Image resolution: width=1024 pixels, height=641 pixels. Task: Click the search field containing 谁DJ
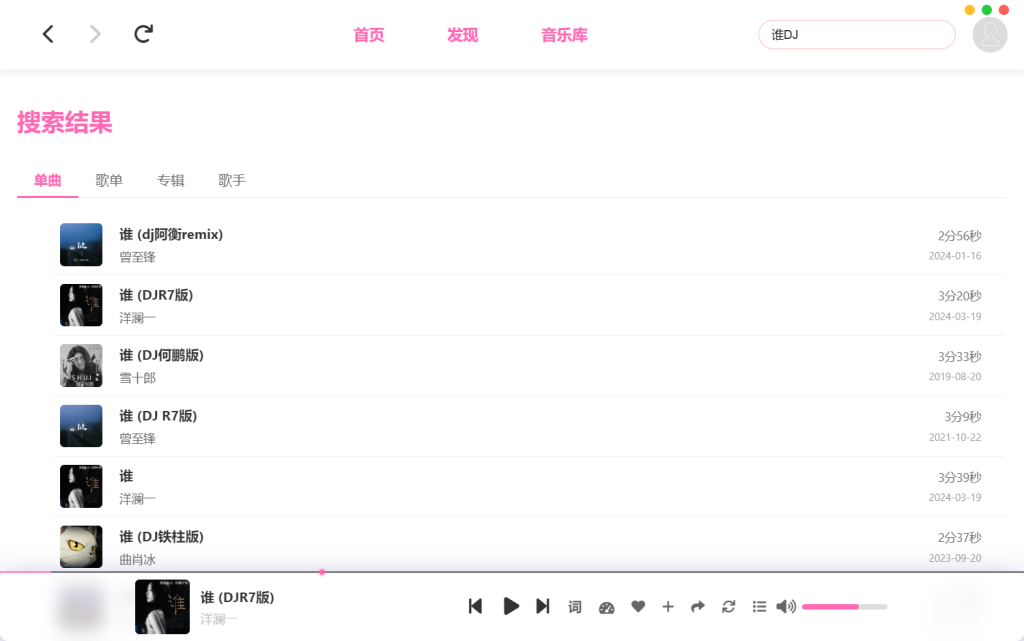856,35
